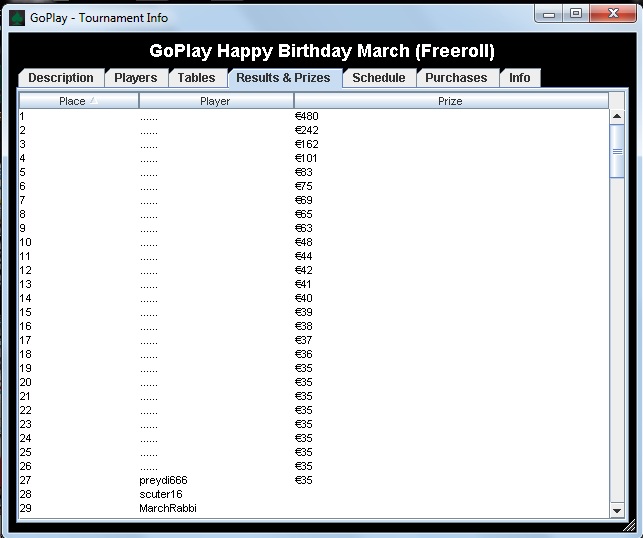Click the €48 prize cell
Viewport: 643px width, 538px height.
click(303, 242)
